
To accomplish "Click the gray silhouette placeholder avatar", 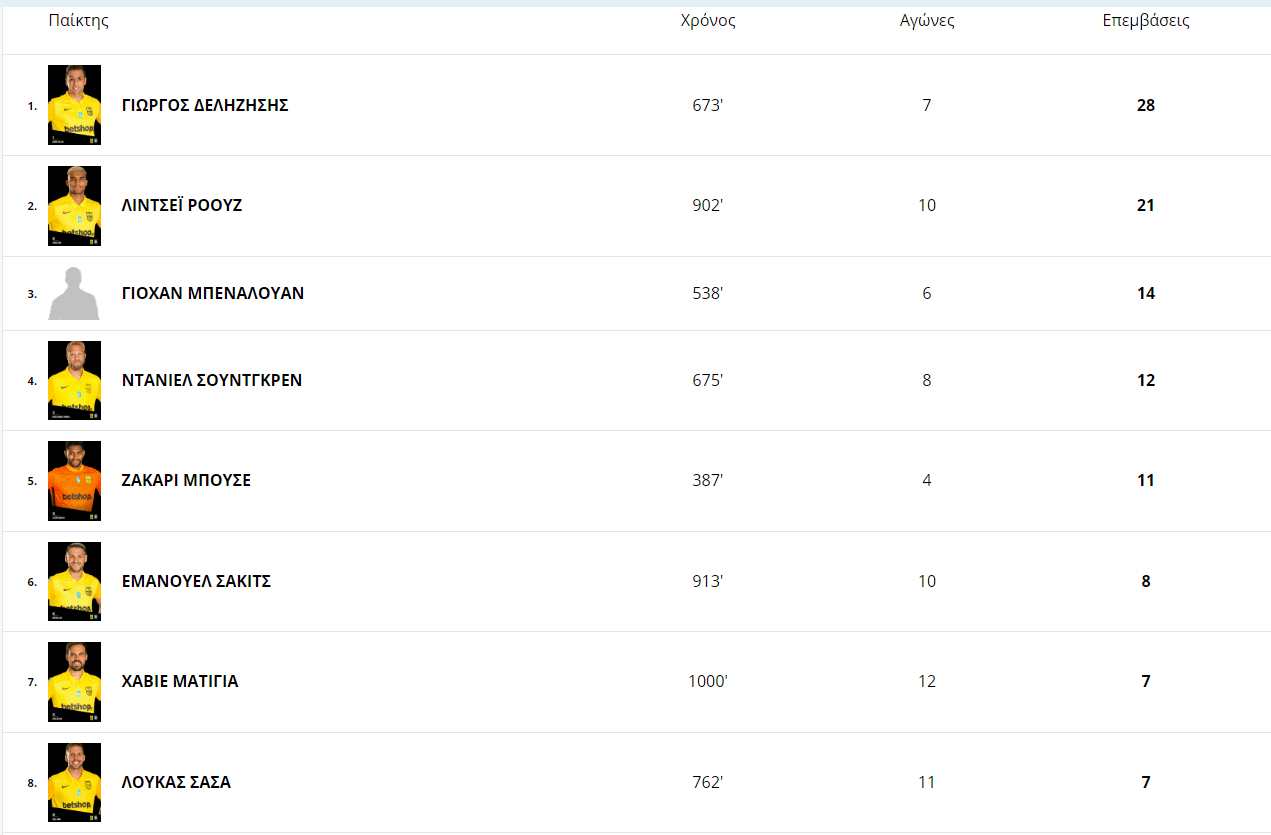I will coord(74,294).
